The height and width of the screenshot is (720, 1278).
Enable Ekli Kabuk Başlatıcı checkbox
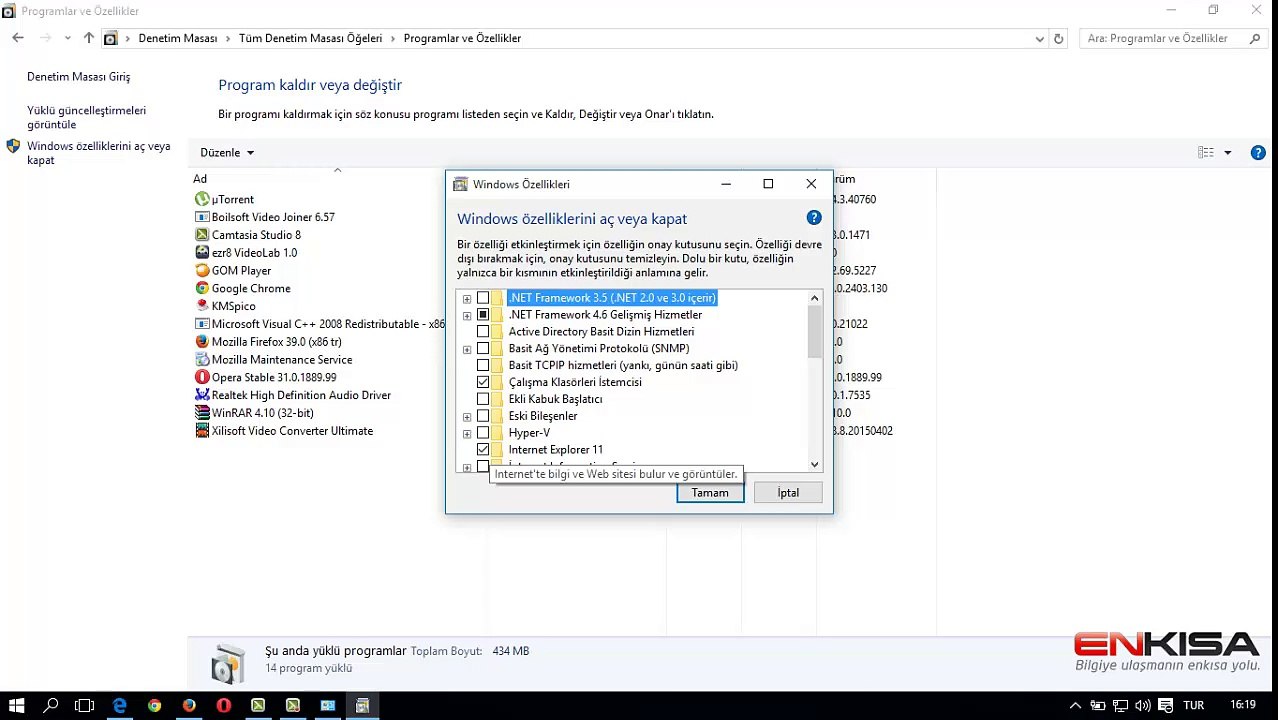(x=483, y=399)
